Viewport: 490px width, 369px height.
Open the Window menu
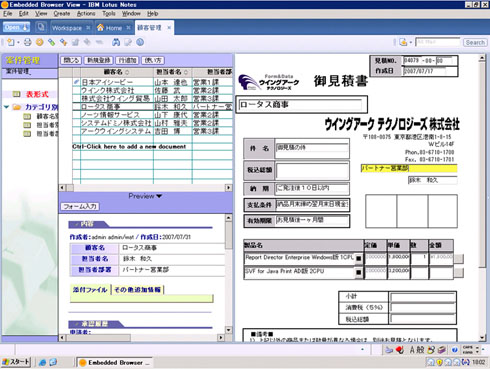(131, 14)
